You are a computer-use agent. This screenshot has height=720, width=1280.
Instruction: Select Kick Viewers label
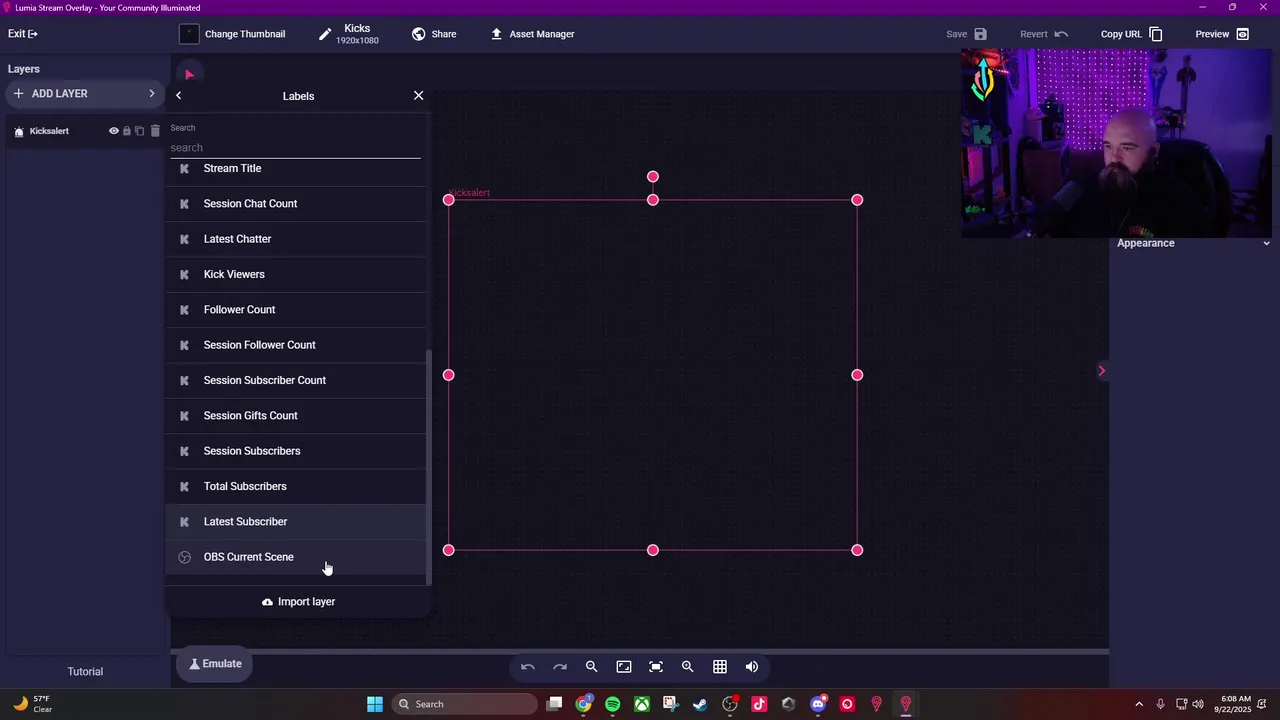(297, 274)
